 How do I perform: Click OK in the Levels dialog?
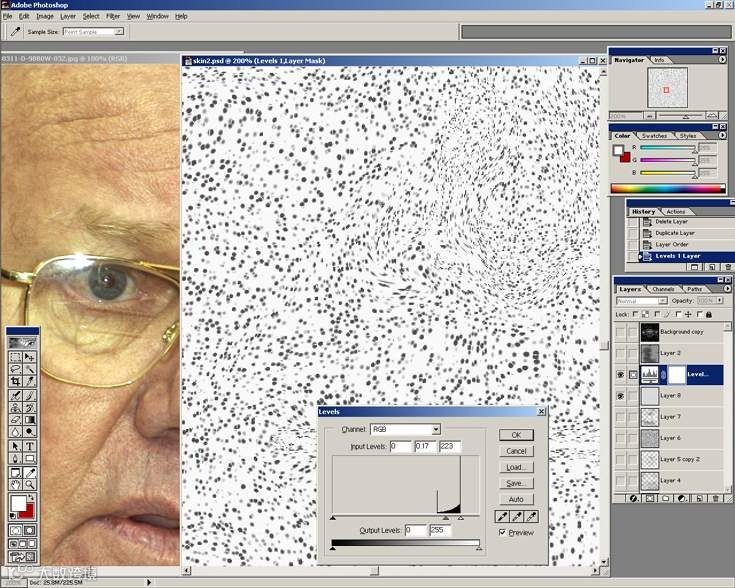(516, 435)
